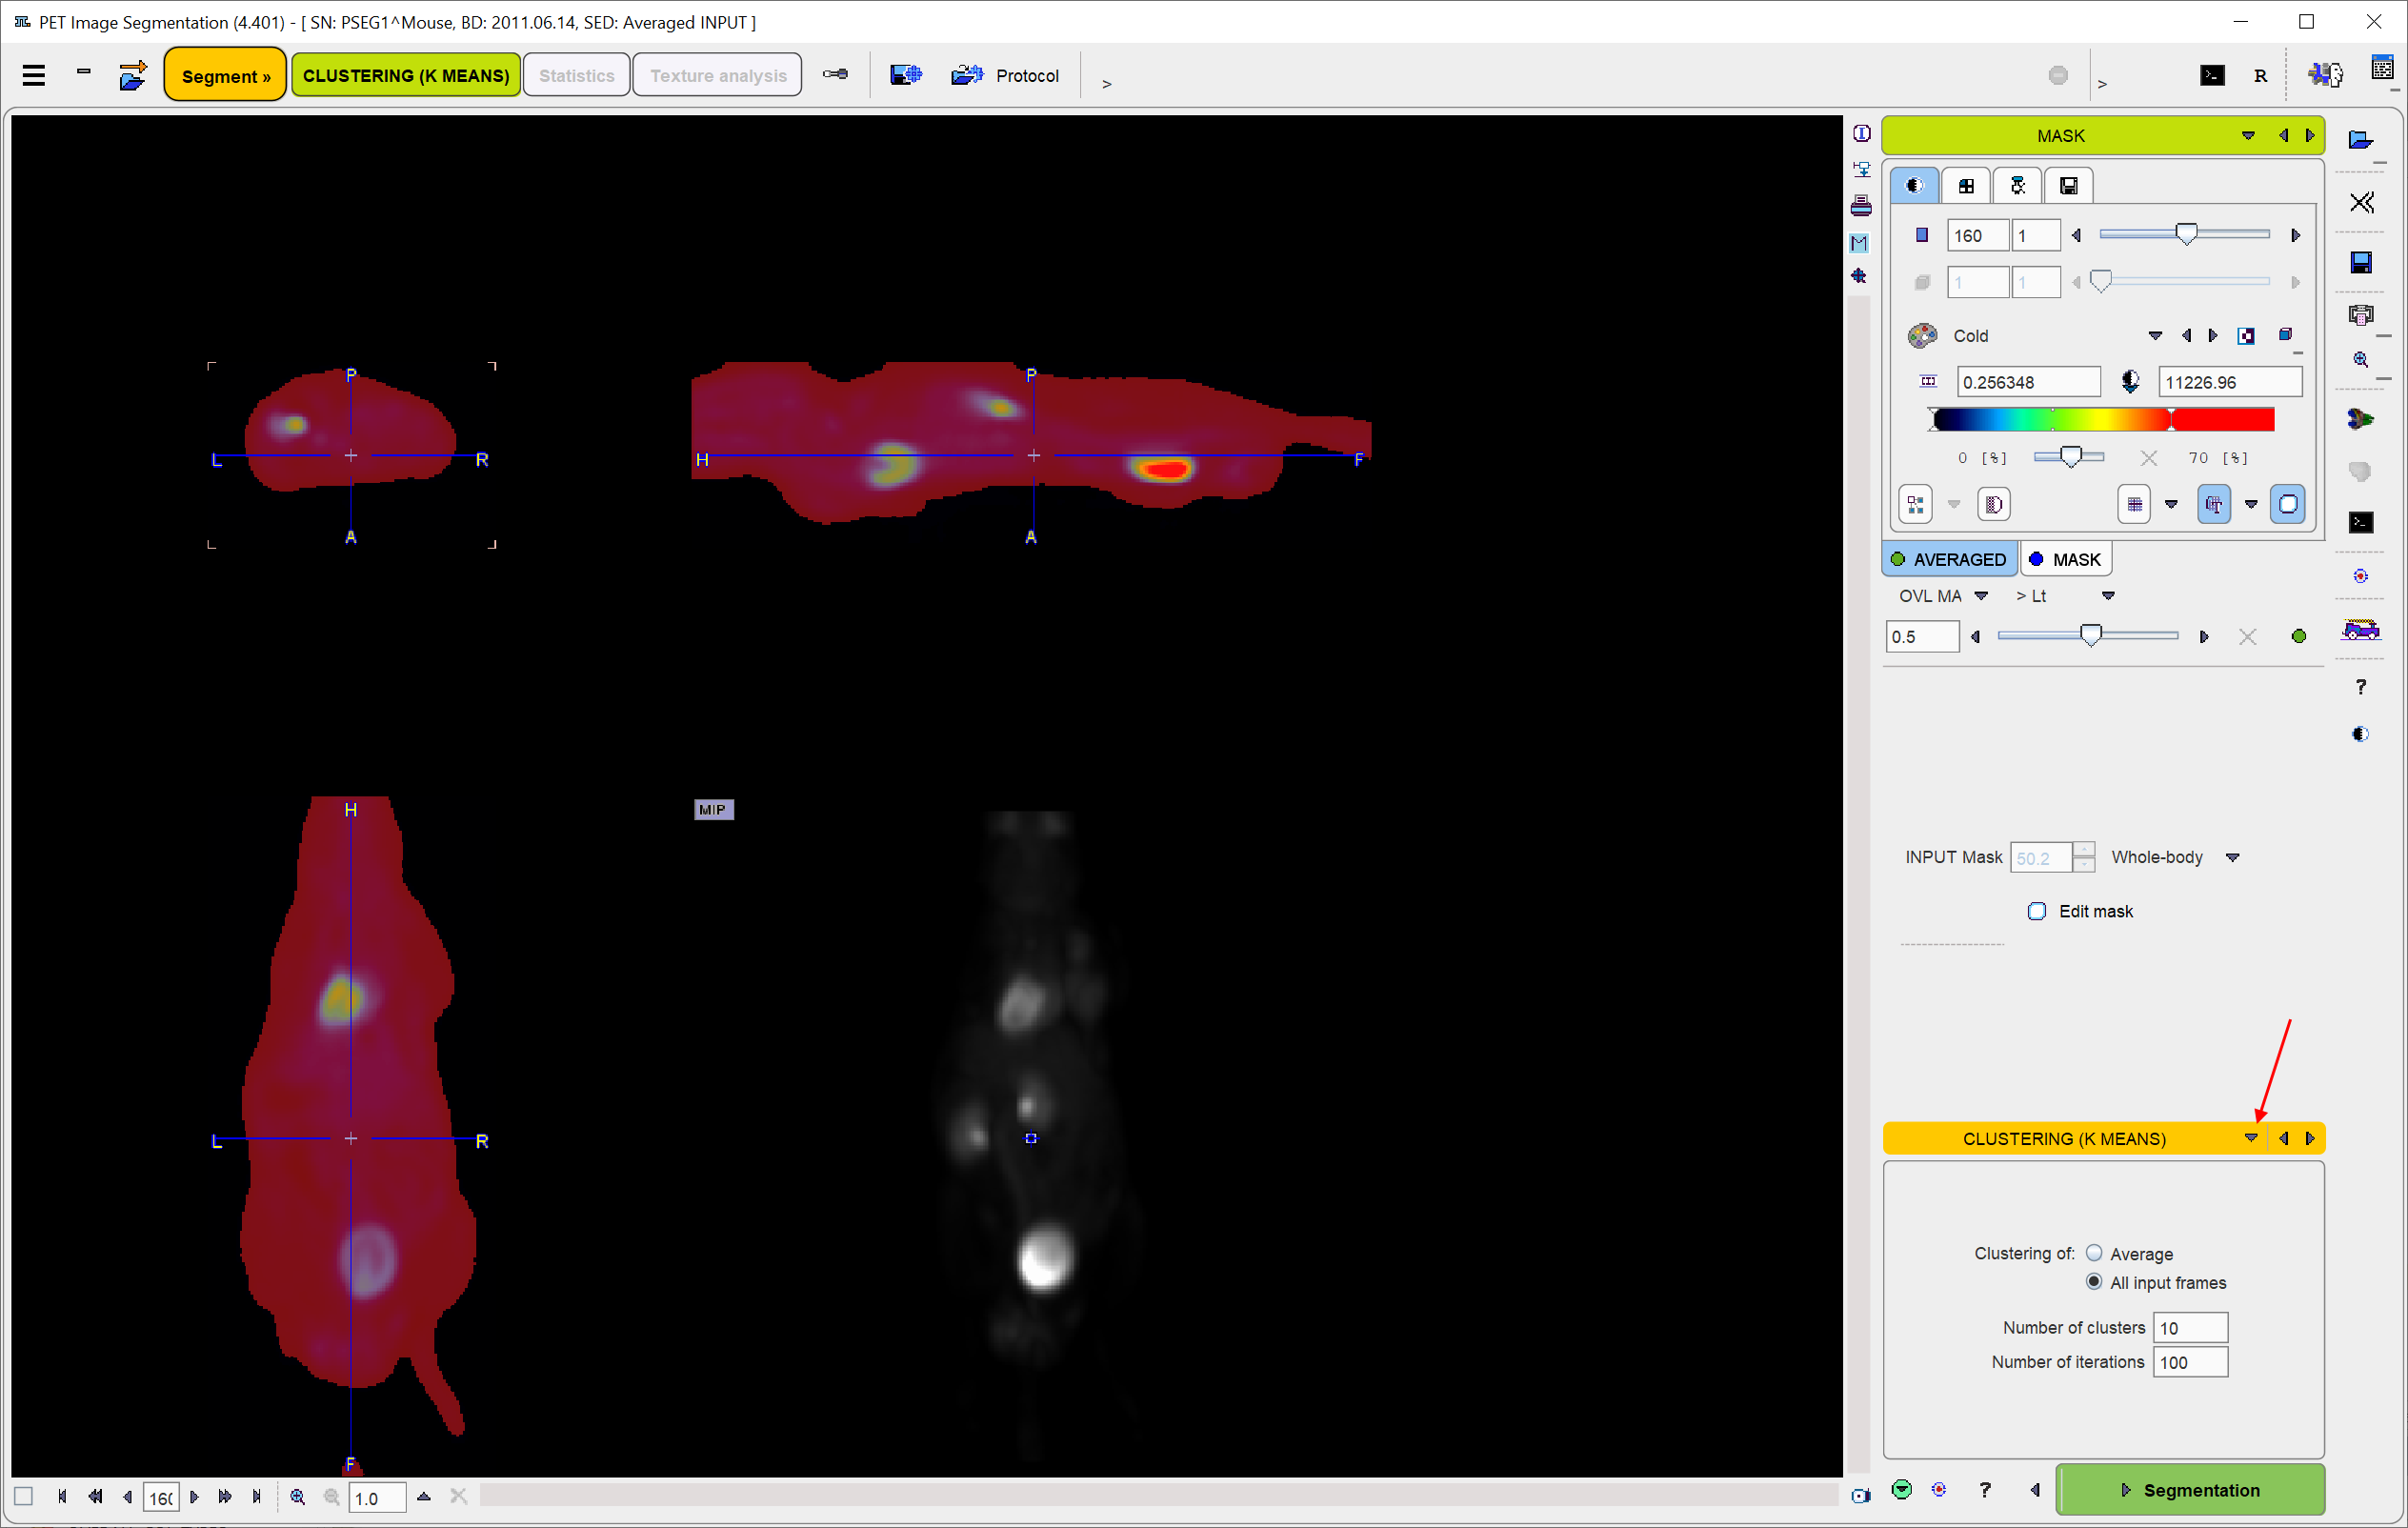Click the Number of iterations field
This screenshot has width=2408, height=1528.
(x=2189, y=1362)
